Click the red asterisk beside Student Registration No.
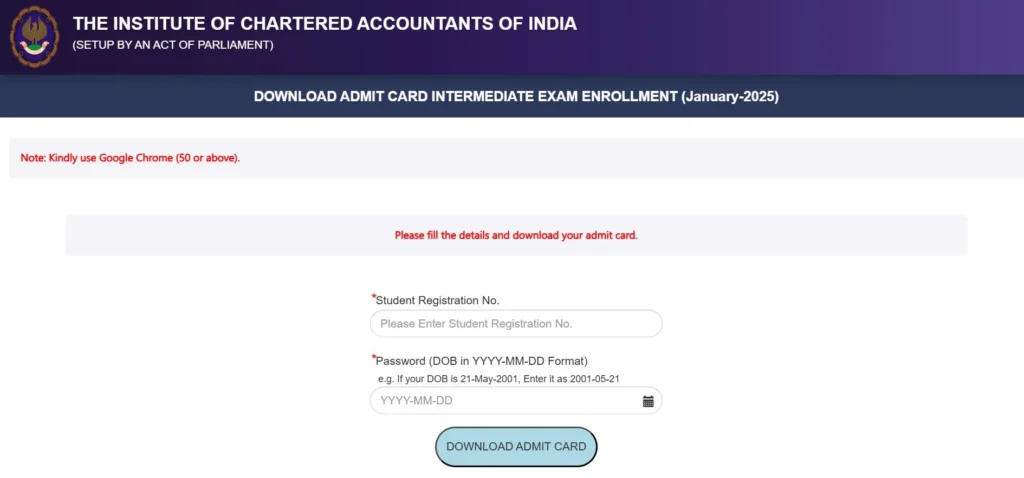 click(373, 297)
